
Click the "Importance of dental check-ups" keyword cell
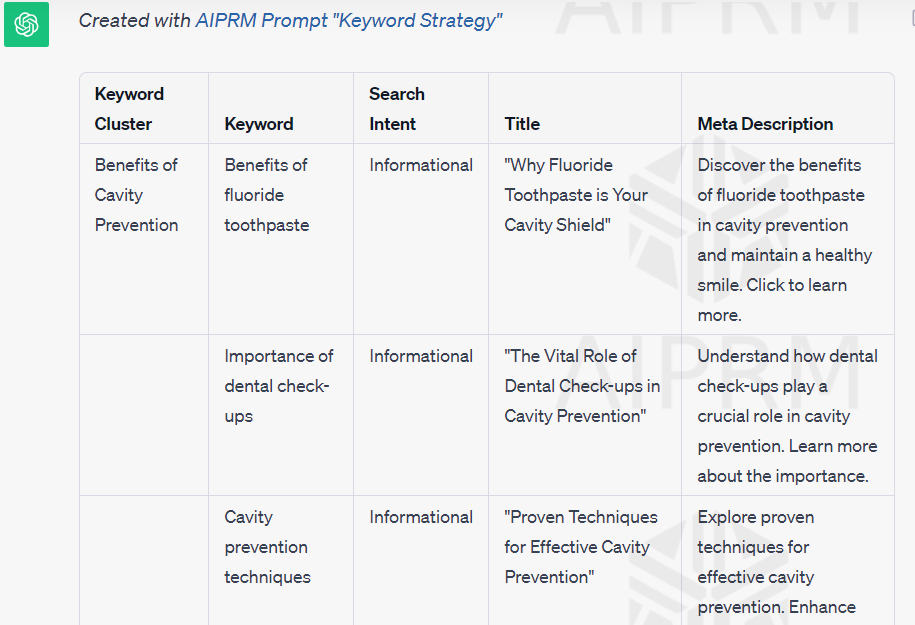[x=279, y=386]
